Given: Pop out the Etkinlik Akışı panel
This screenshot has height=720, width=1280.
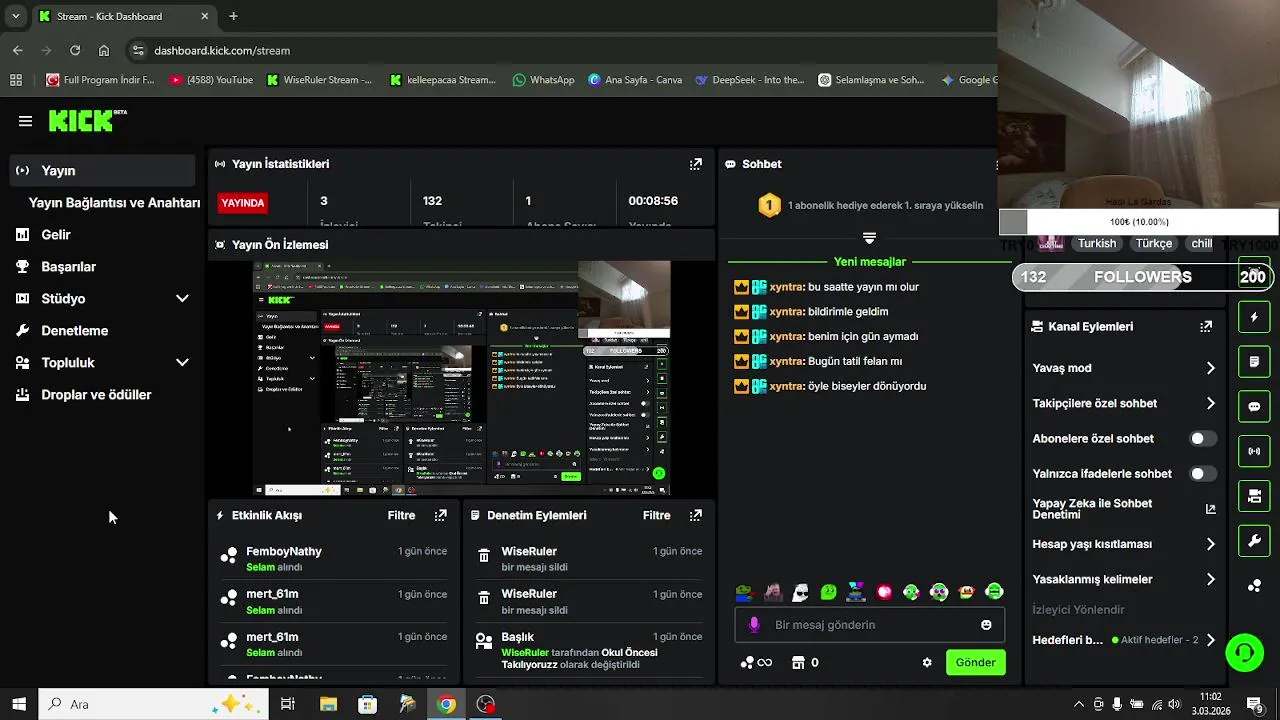Looking at the screenshot, I should [x=441, y=515].
